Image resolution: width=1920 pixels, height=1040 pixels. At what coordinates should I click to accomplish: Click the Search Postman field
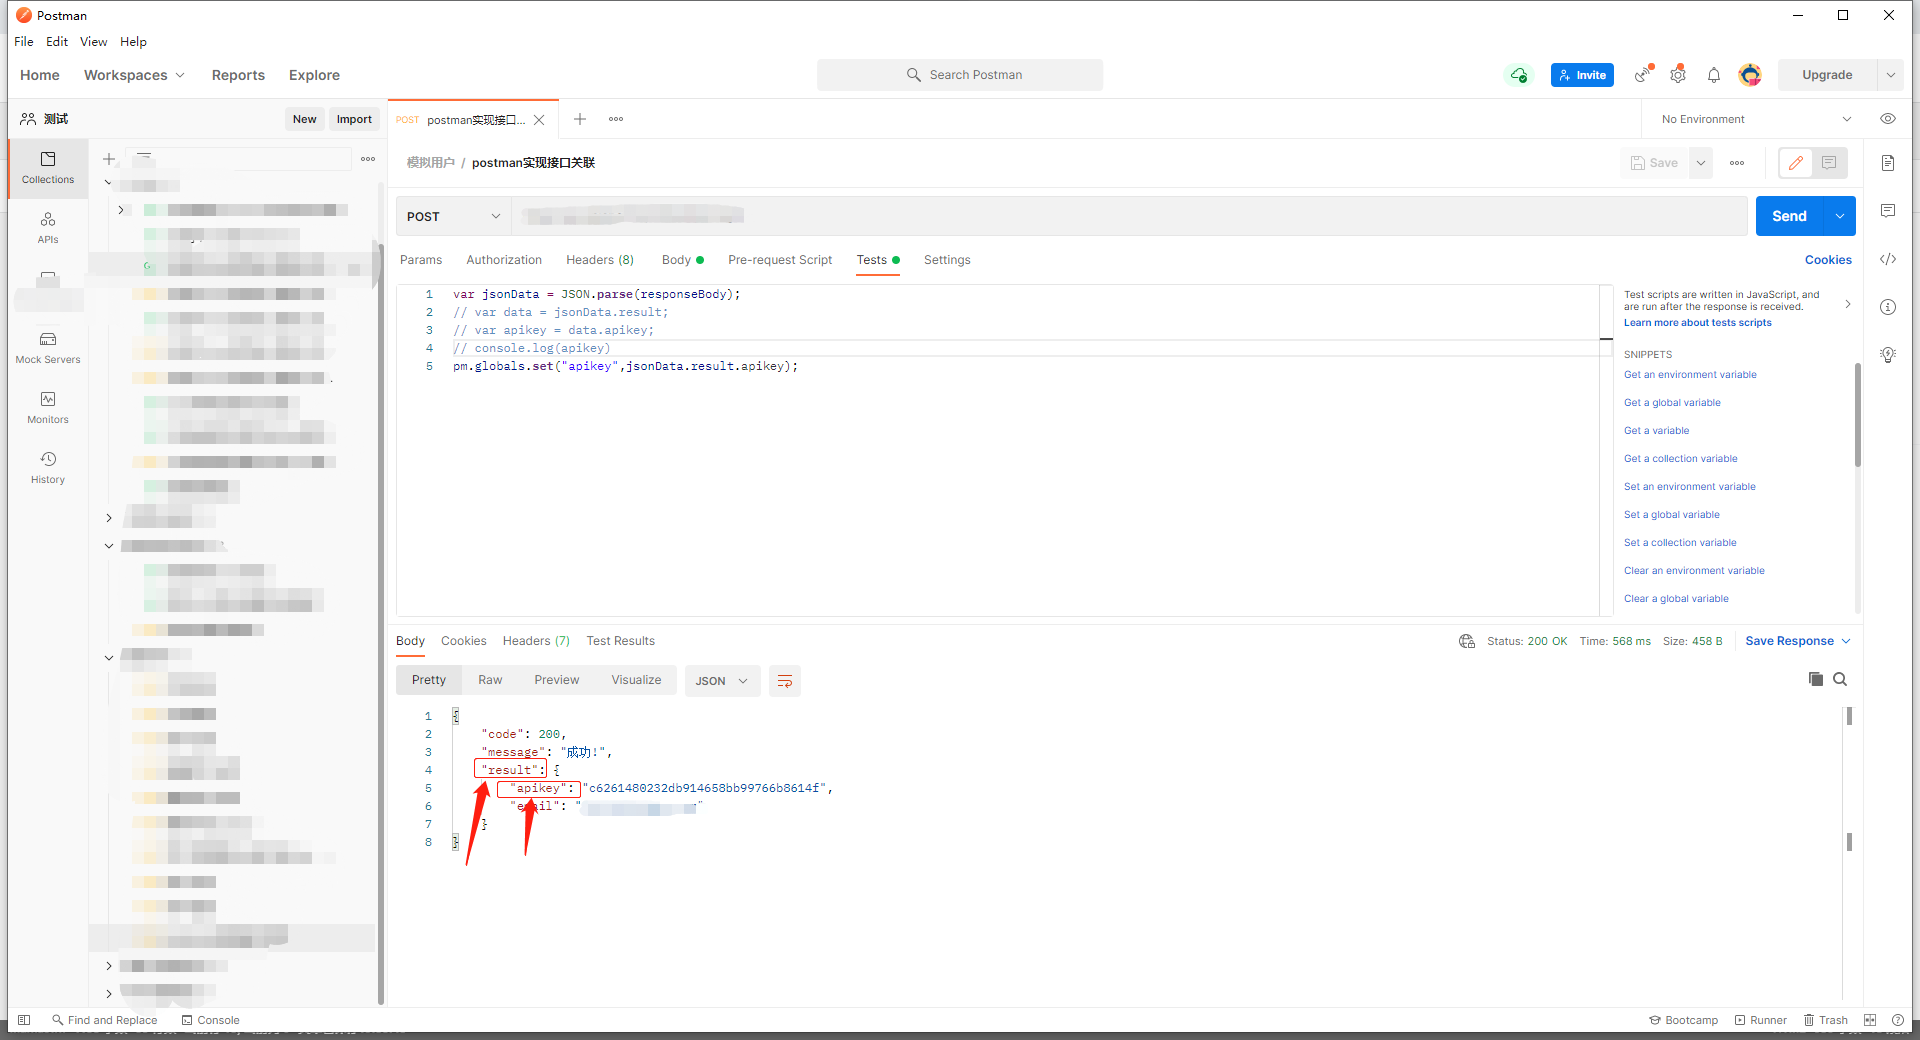click(x=960, y=75)
